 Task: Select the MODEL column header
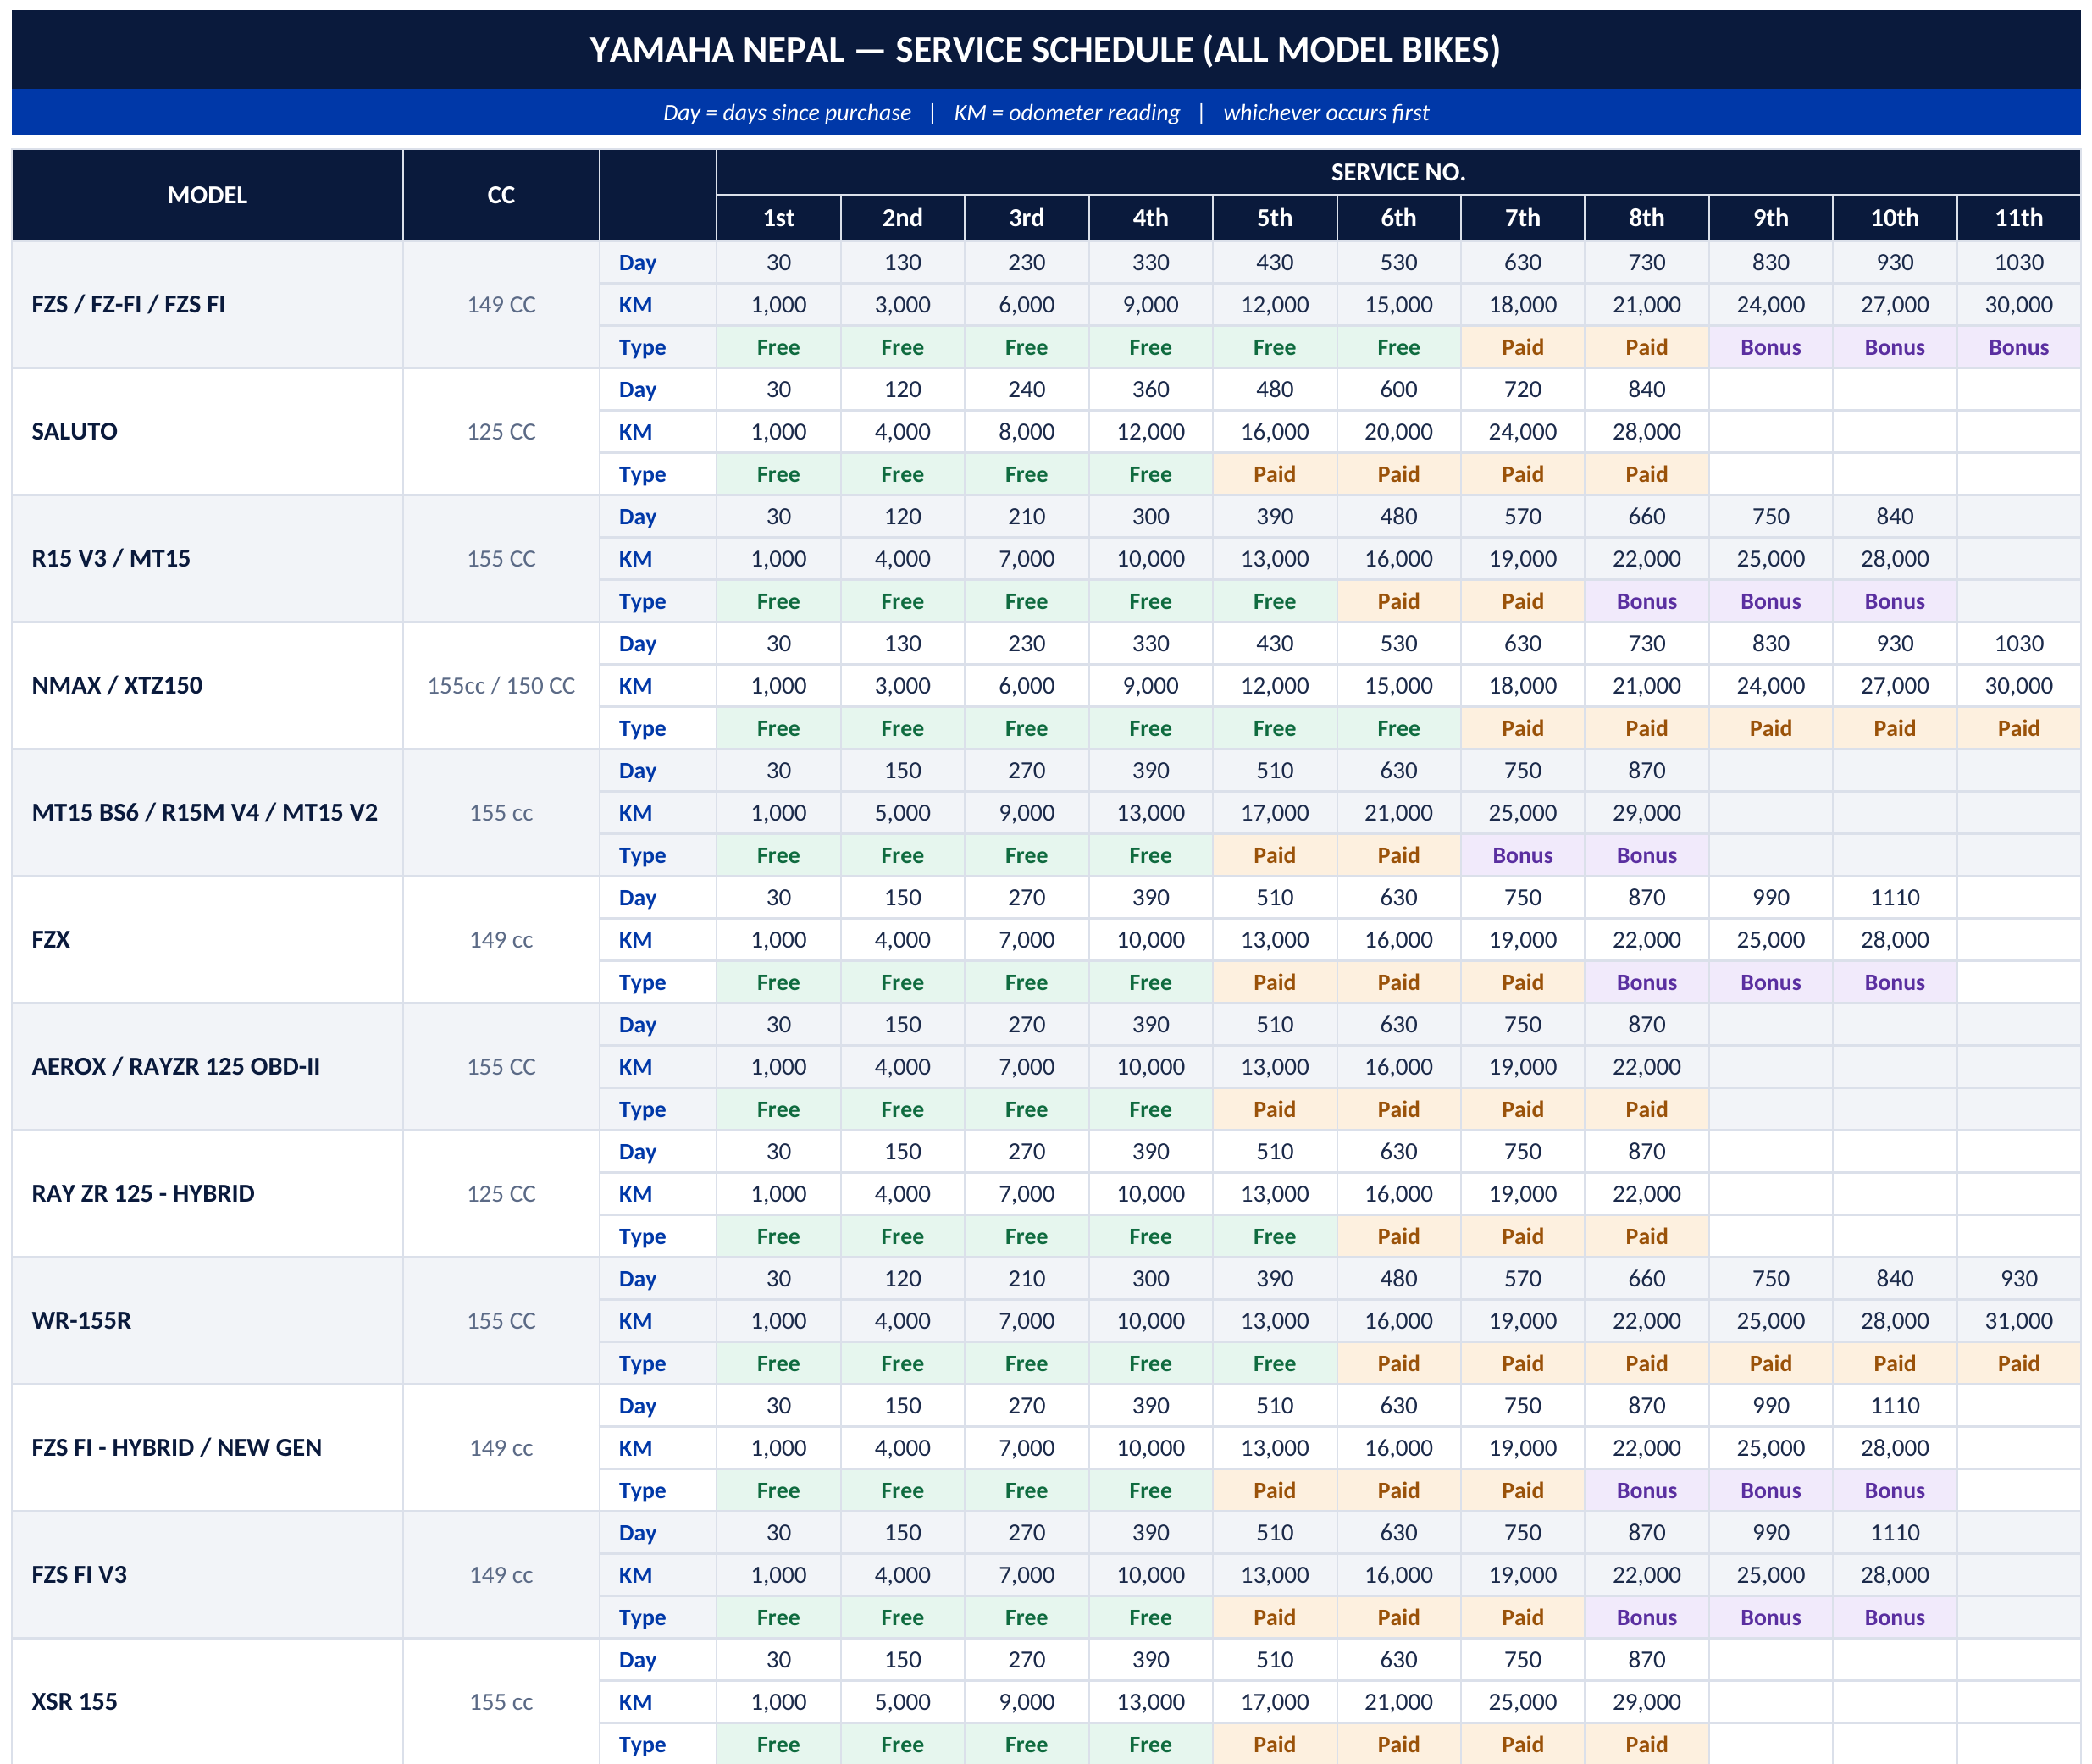click(x=207, y=195)
